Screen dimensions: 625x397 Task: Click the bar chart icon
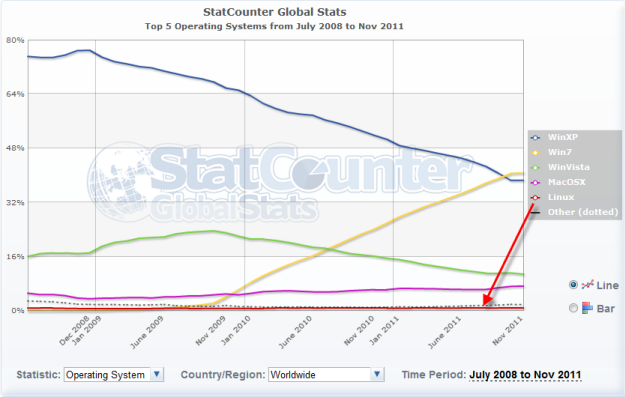coord(587,308)
